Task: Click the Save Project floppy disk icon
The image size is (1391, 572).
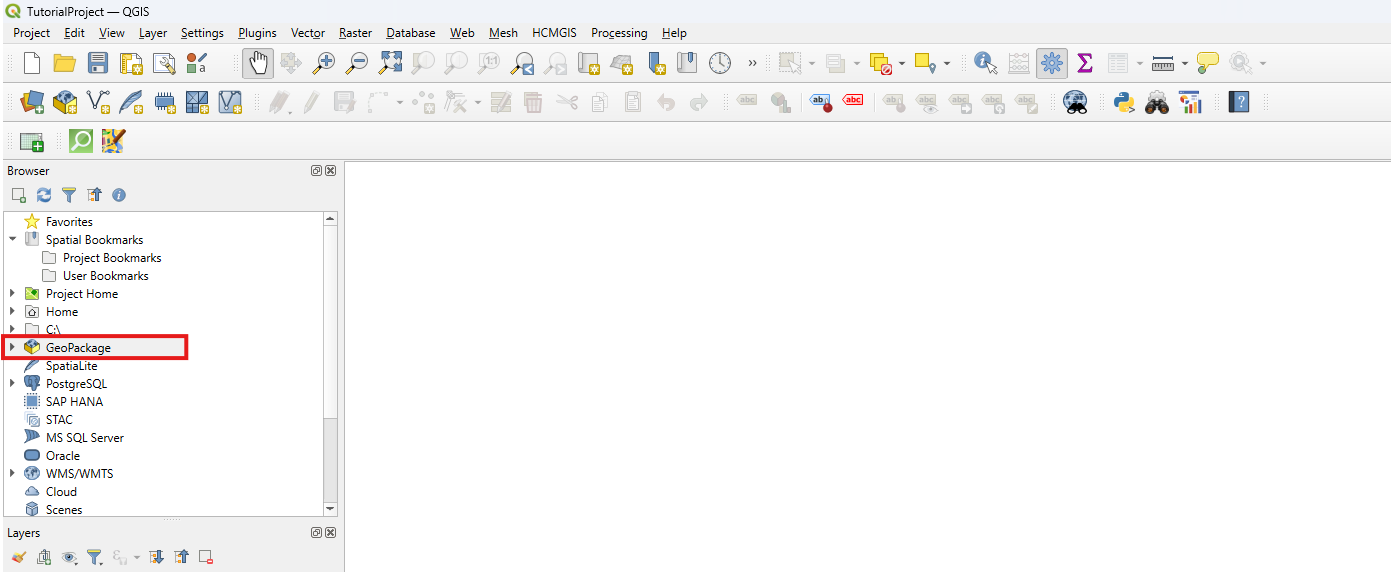Action: (97, 63)
